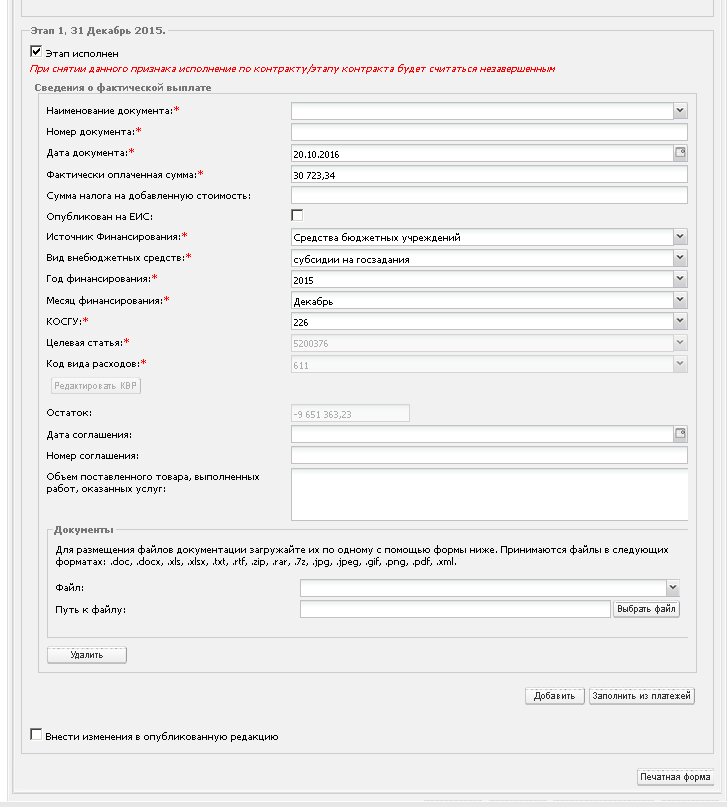Expand the Наименование документа dropdown
The width and height of the screenshot is (727, 807).
680,110
